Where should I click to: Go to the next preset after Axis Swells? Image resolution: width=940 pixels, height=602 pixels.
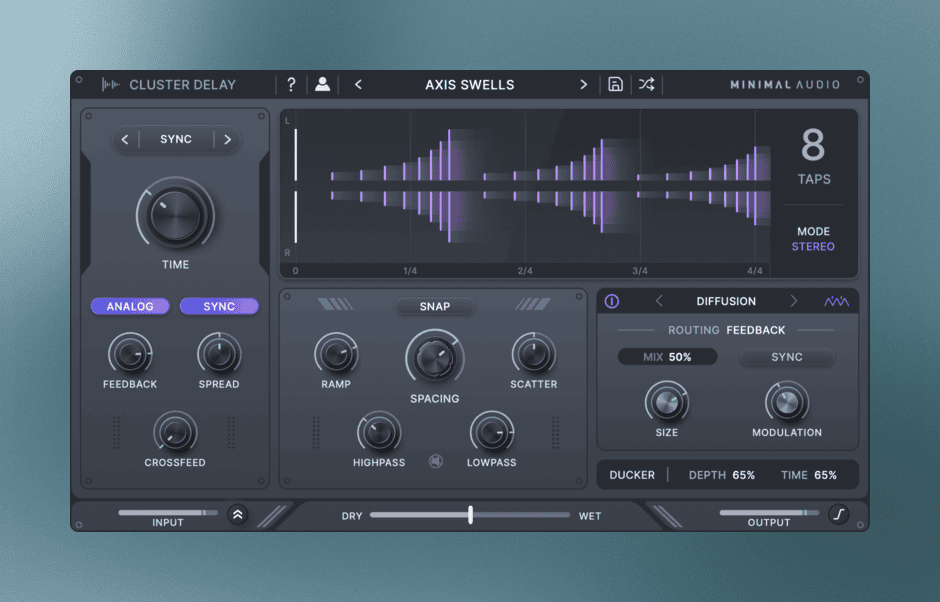584,85
